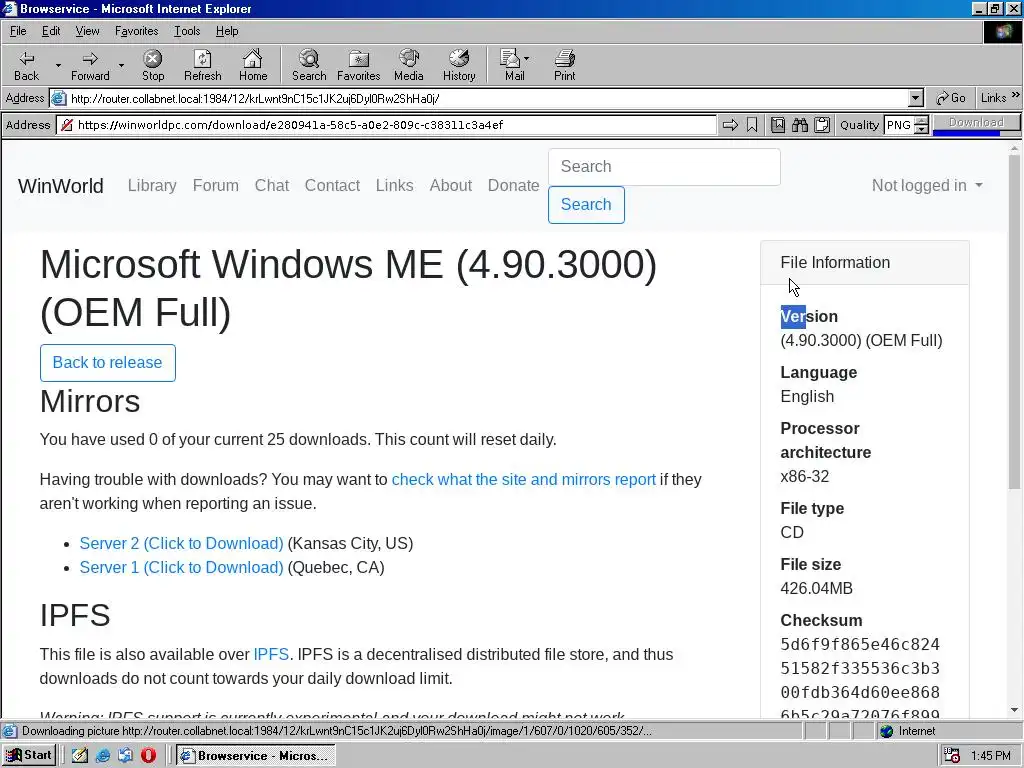The width and height of the screenshot is (1024, 768).
Task: Click the Refresh page icon
Action: click(x=202, y=59)
